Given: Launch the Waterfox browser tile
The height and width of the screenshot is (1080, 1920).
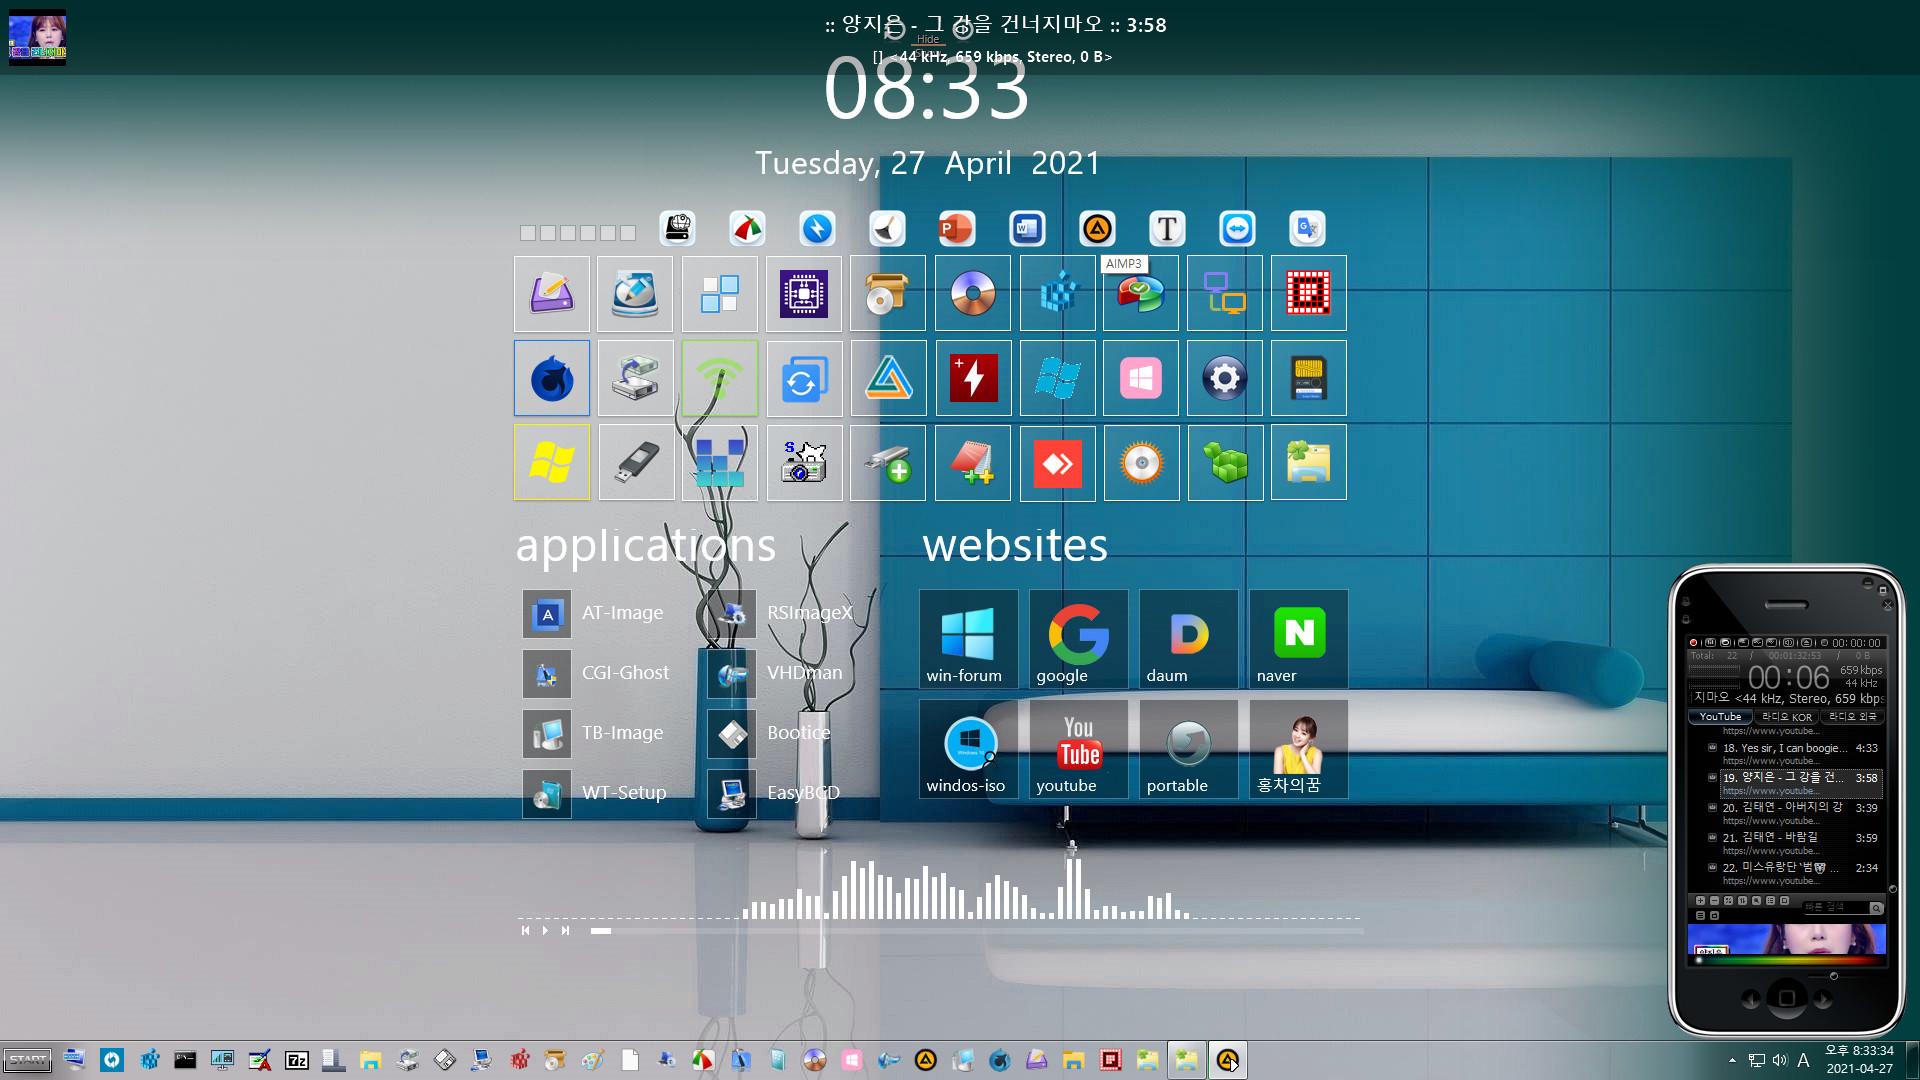Looking at the screenshot, I should (x=552, y=378).
